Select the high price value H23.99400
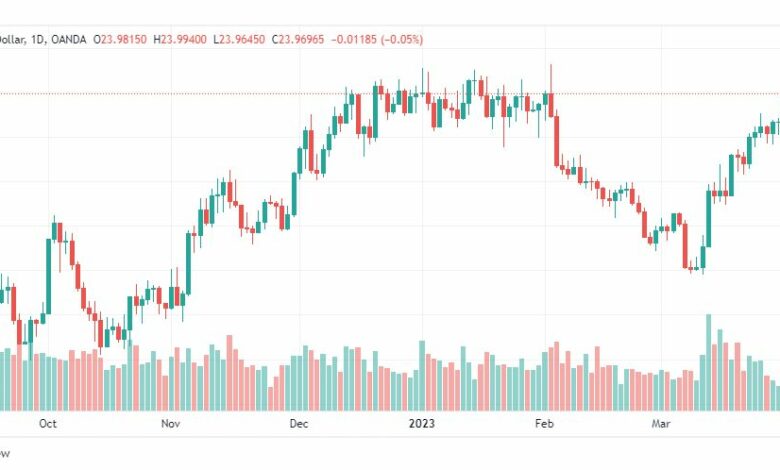 (180, 39)
